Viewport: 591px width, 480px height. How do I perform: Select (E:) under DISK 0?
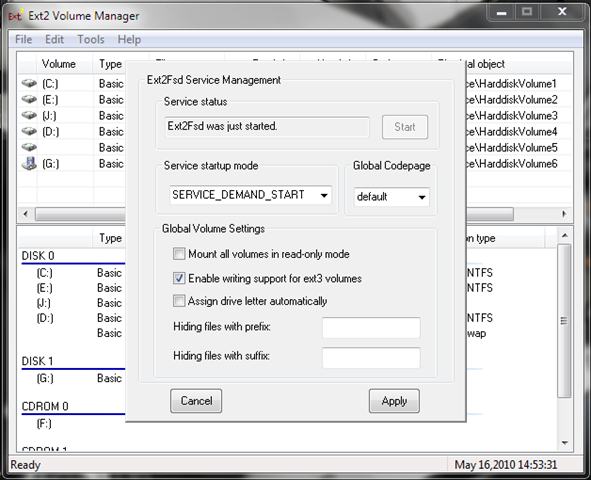tap(44, 288)
